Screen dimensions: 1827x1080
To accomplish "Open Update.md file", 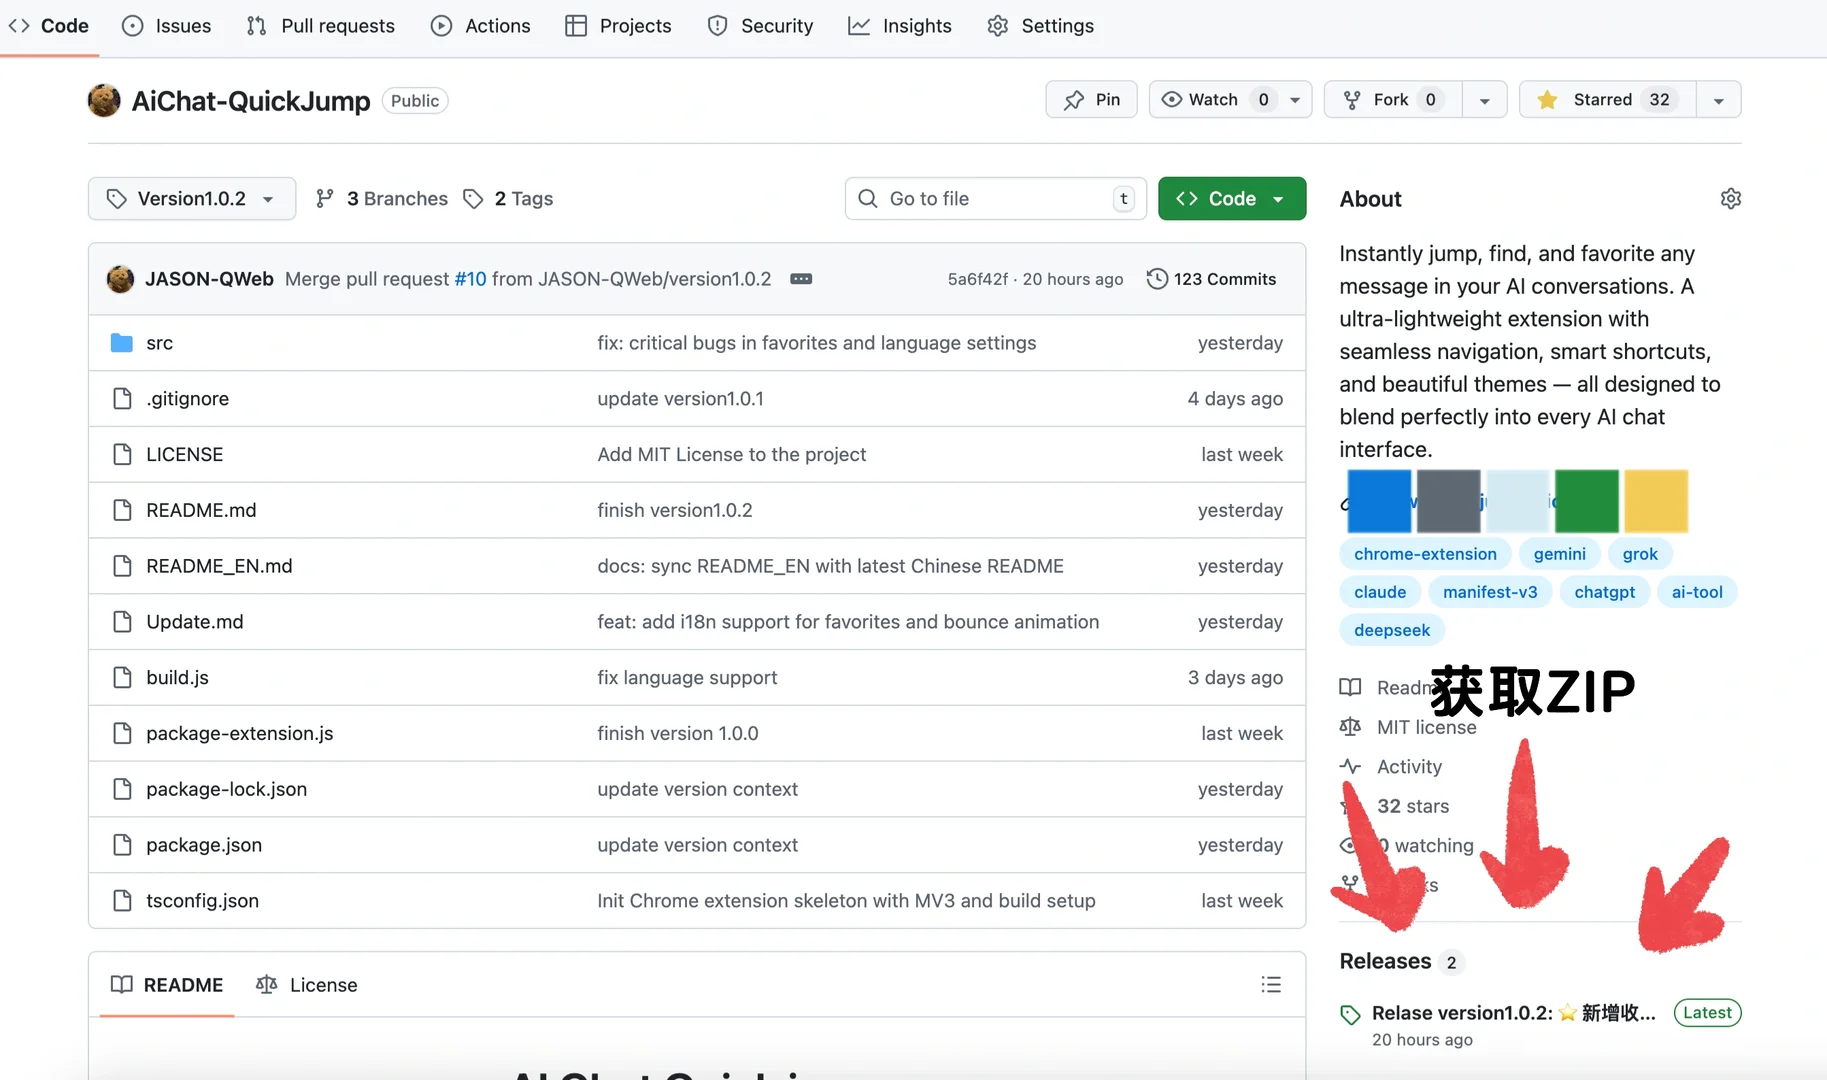I will (x=195, y=622).
